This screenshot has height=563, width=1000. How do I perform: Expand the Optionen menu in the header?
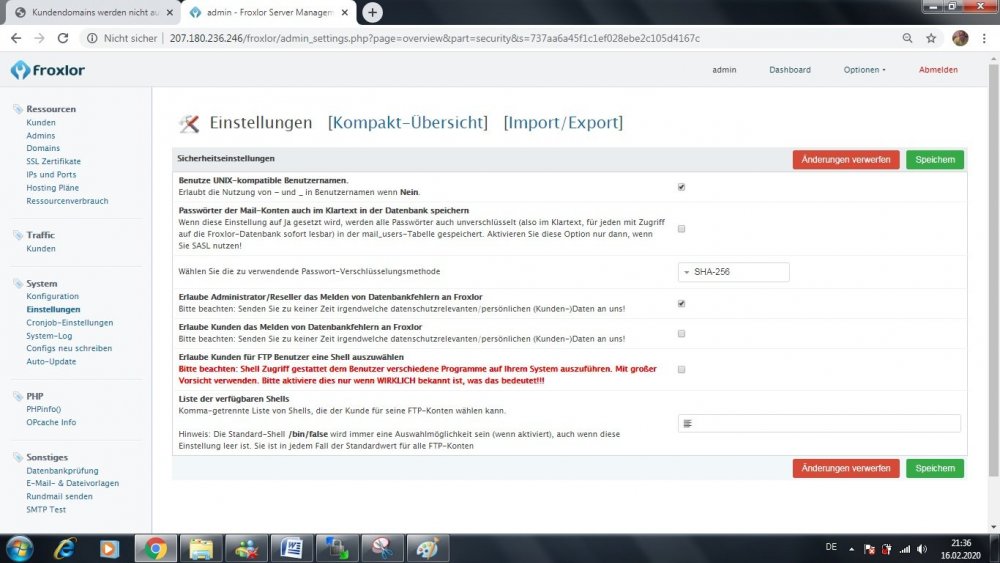[864, 70]
